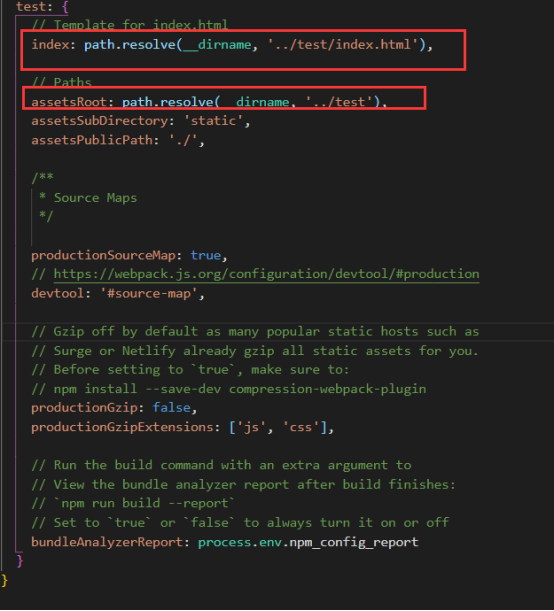Click '../test/index.html' string in index line
Screen dimensions: 554x611
pos(343,44)
